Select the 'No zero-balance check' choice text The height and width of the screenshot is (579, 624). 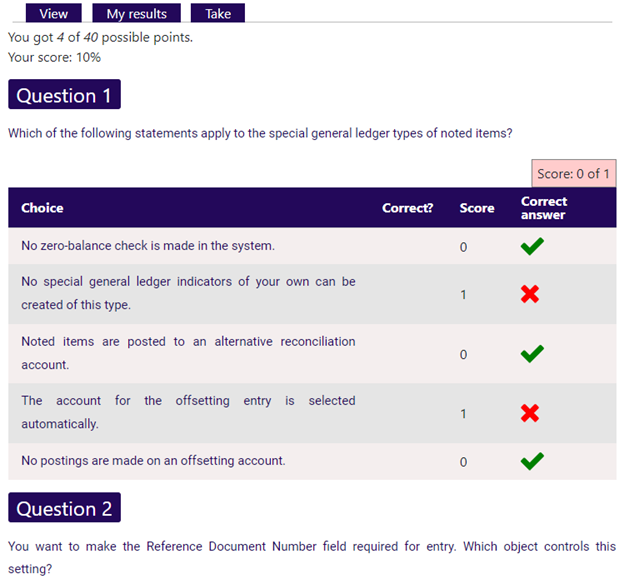click(148, 245)
